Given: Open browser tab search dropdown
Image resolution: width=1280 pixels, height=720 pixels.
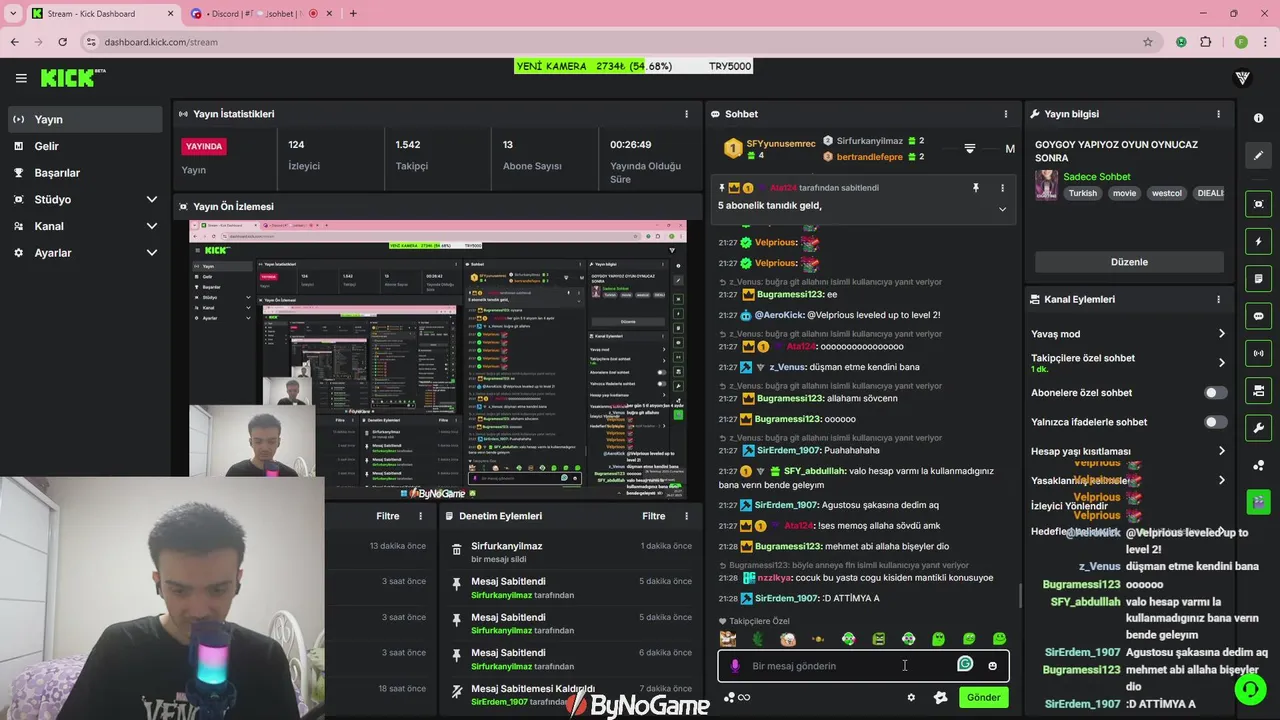Looking at the screenshot, I should 13,13.
